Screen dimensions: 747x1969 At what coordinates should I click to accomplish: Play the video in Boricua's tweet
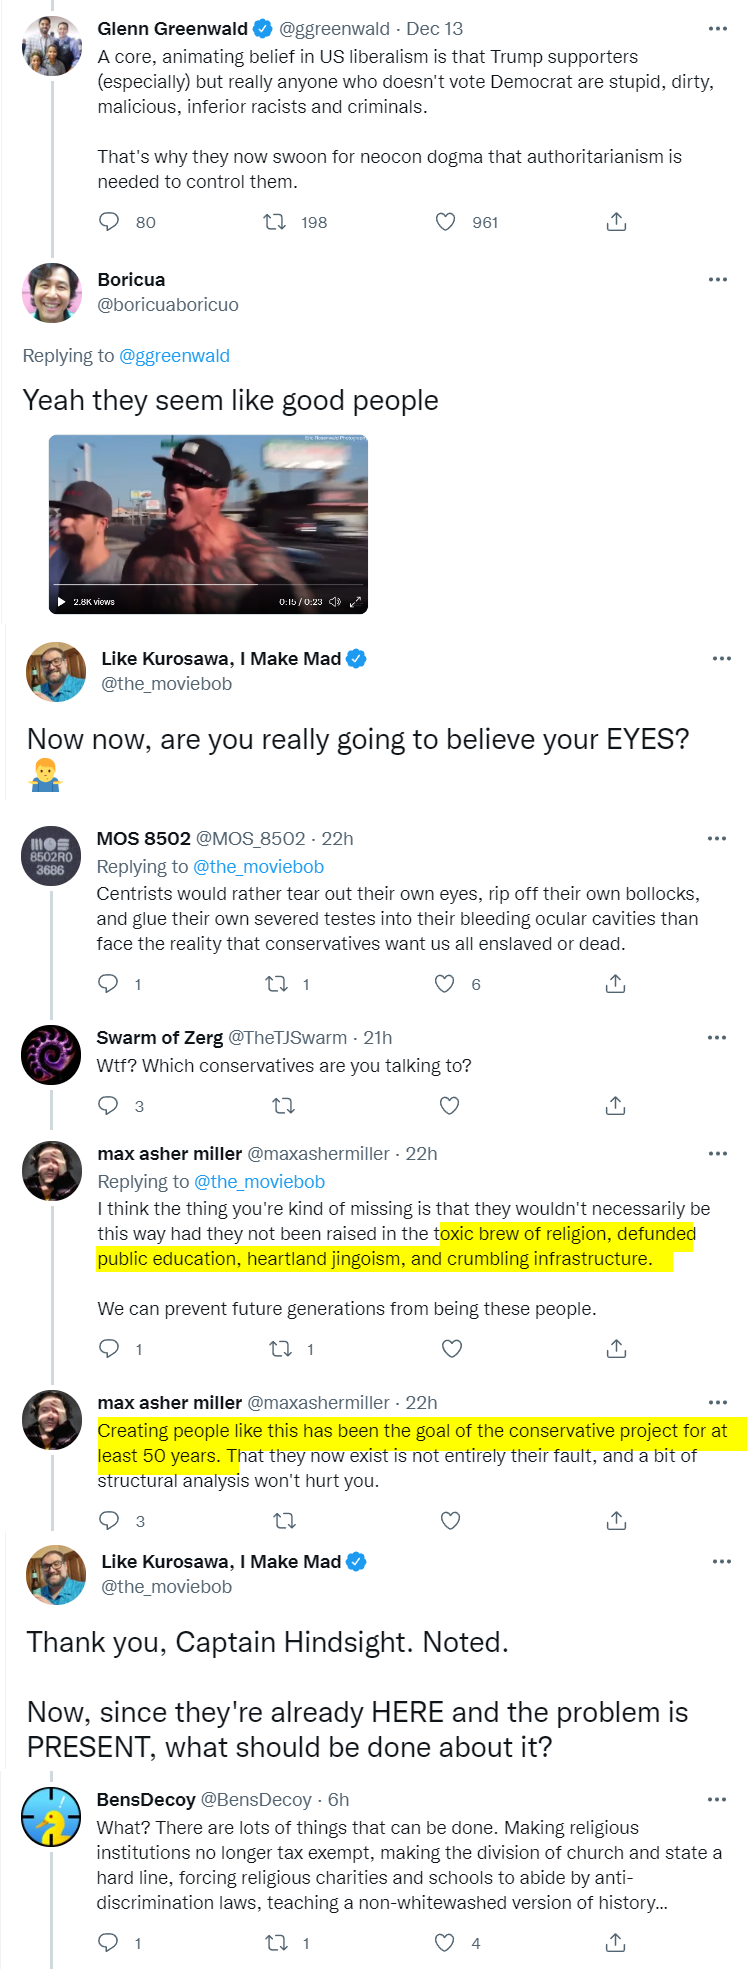coord(61,602)
